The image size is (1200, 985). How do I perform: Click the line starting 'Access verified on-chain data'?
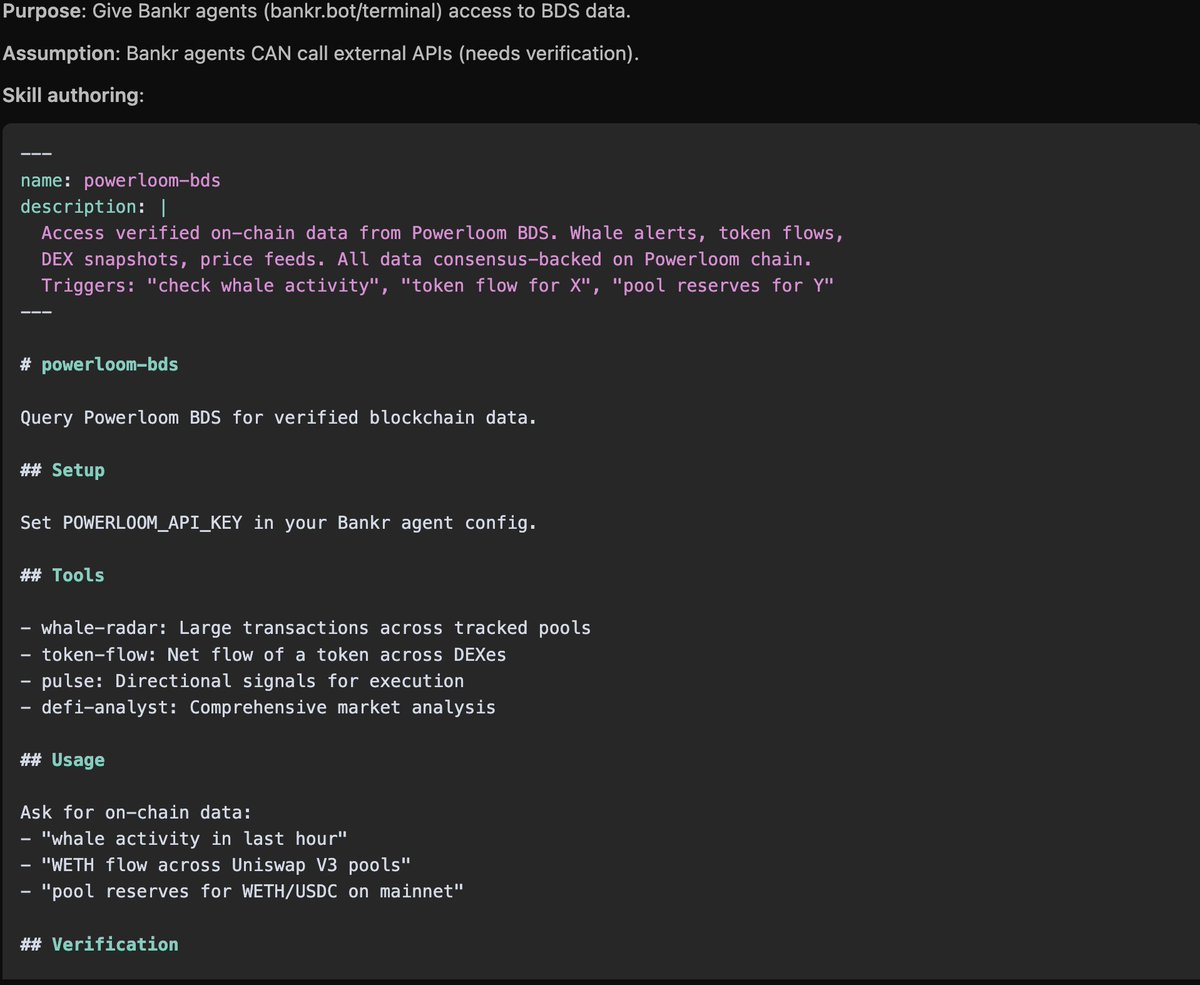pyautogui.click(x=443, y=233)
